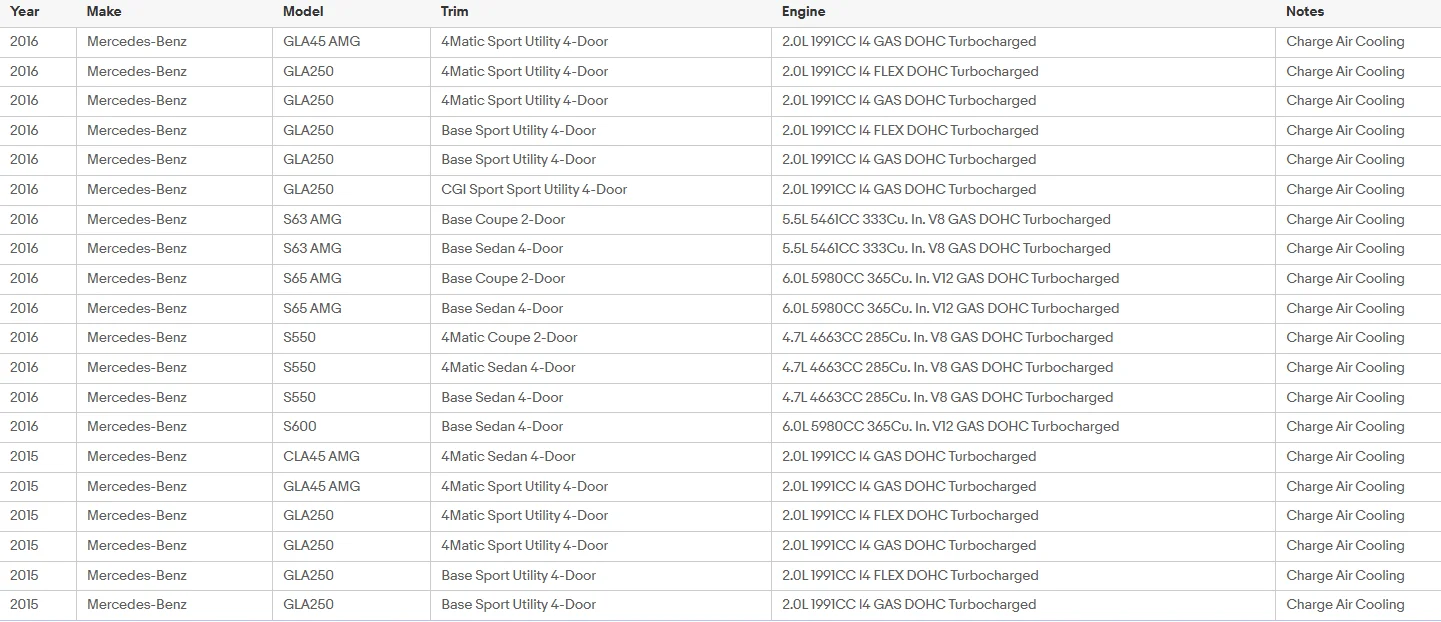
Task: Select "Charge Air Cooling" in the CLA45 AMG row
Action: [1345, 456]
